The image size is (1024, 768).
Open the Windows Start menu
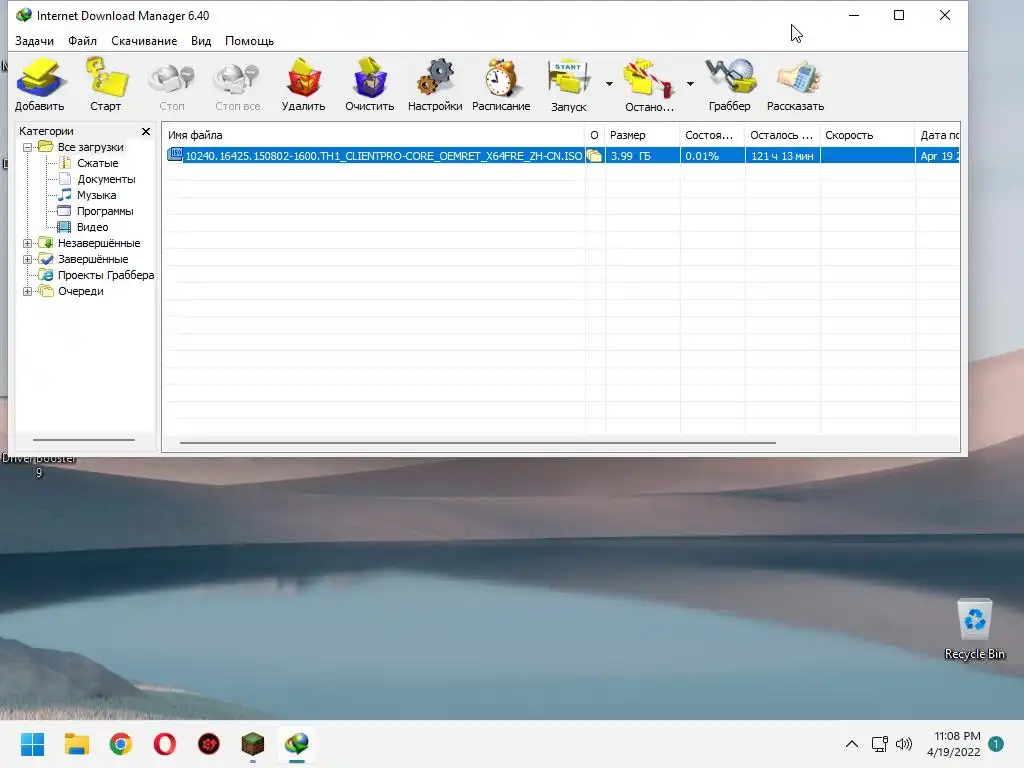(32, 744)
